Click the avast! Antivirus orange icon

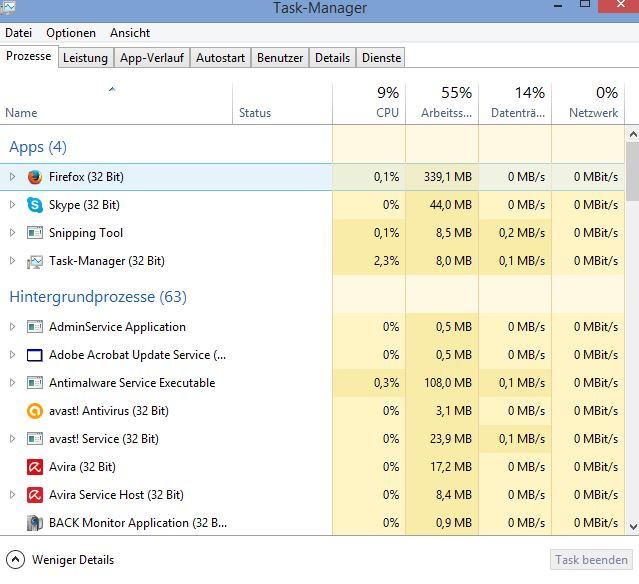35,411
